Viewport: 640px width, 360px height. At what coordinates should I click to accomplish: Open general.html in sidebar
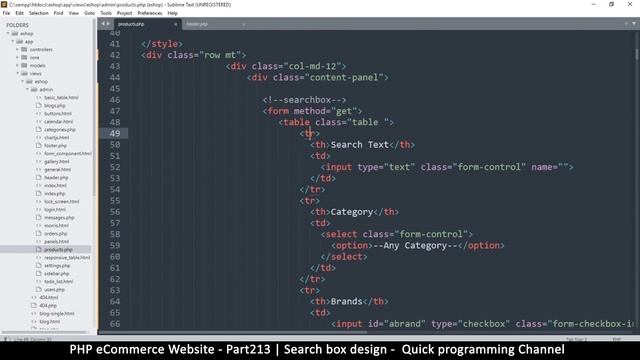58,170
